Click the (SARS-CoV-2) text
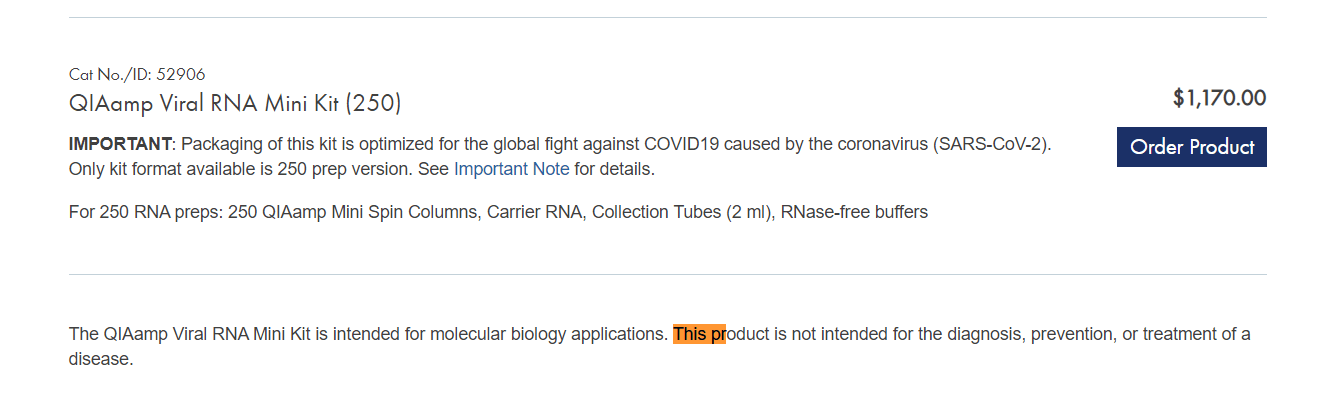 tap(992, 144)
